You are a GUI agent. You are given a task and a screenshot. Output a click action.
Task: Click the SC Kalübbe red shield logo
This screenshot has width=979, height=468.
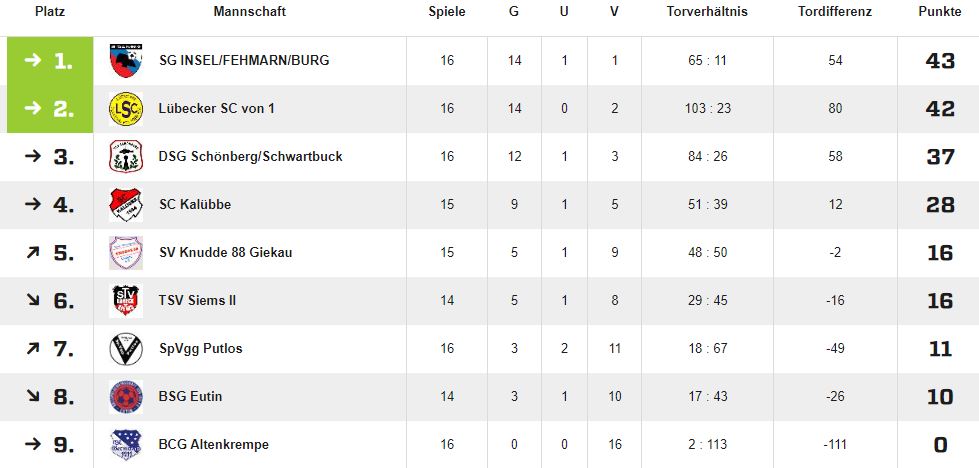point(125,205)
